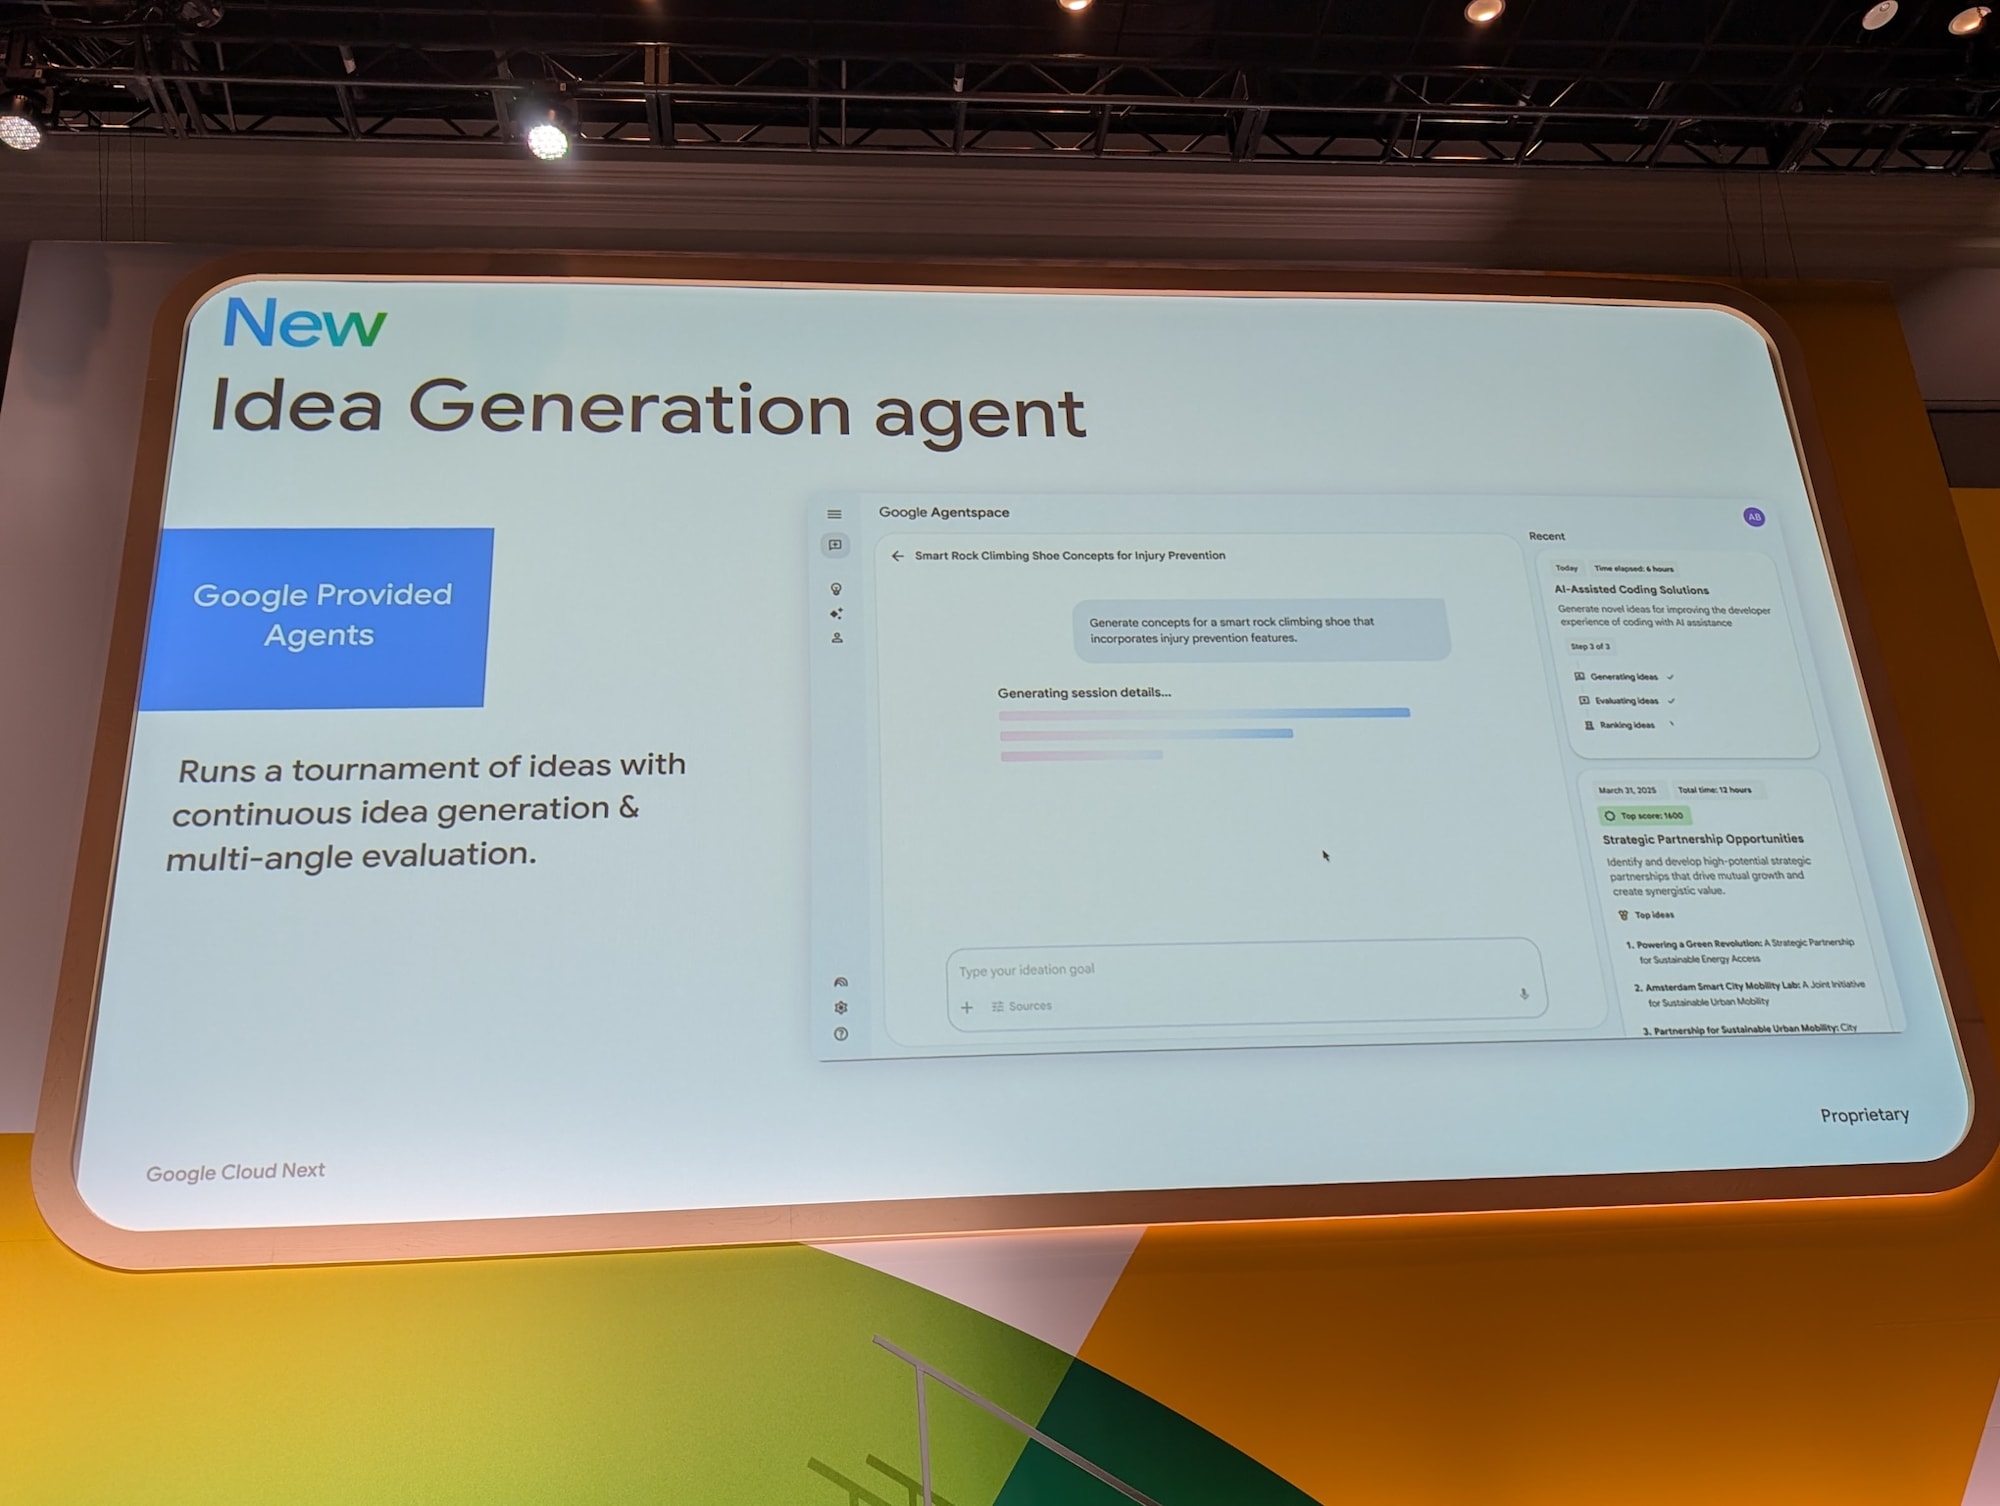Click the 'Evaluating ideas' step label

pyautogui.click(x=1626, y=701)
